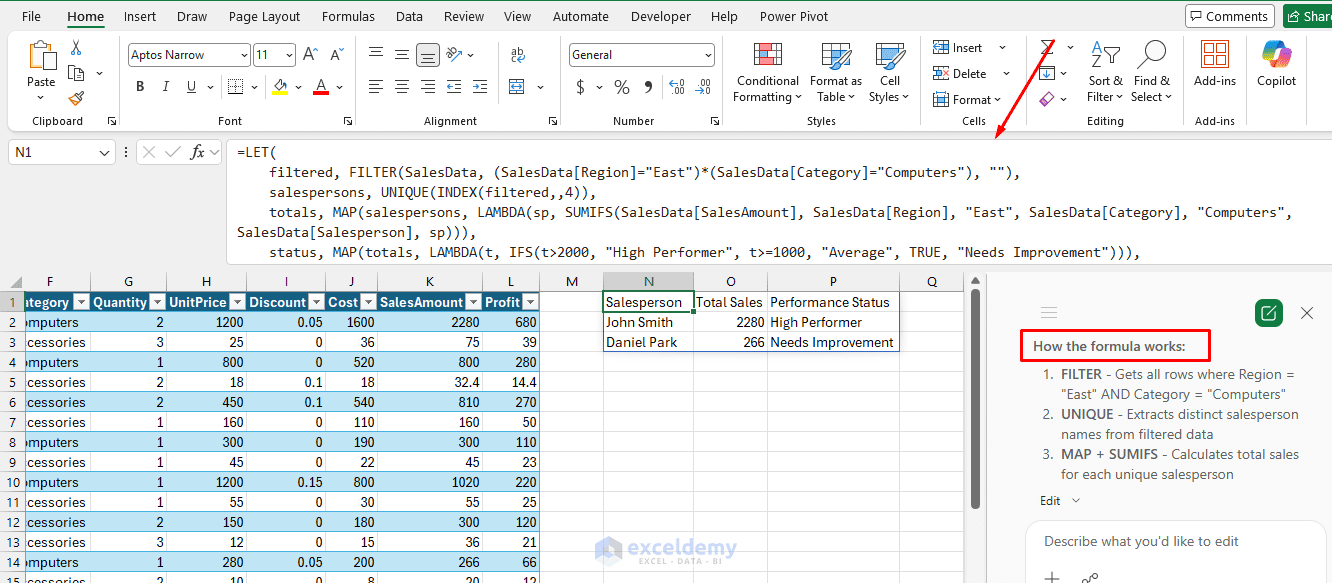Open the UnitPrice column filter dropdown

[x=236, y=302]
